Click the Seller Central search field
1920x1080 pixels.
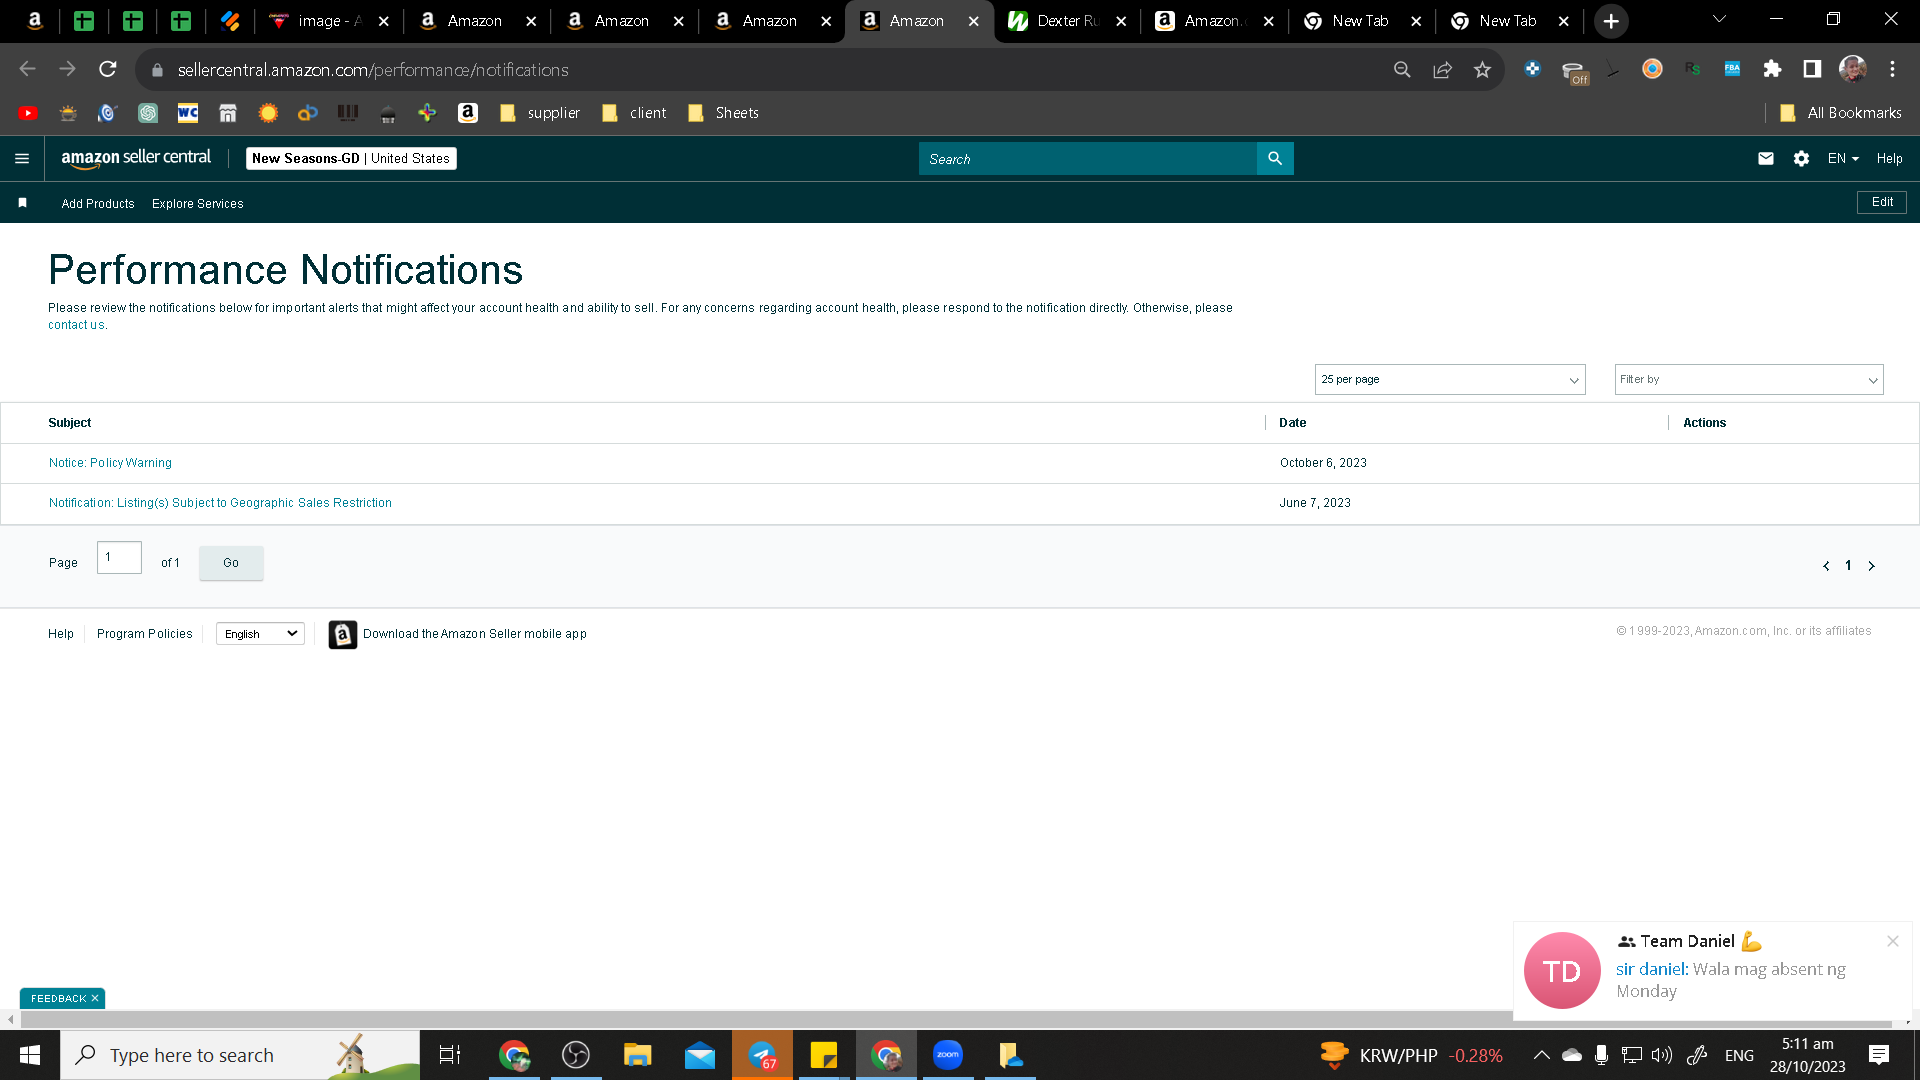click(1087, 158)
